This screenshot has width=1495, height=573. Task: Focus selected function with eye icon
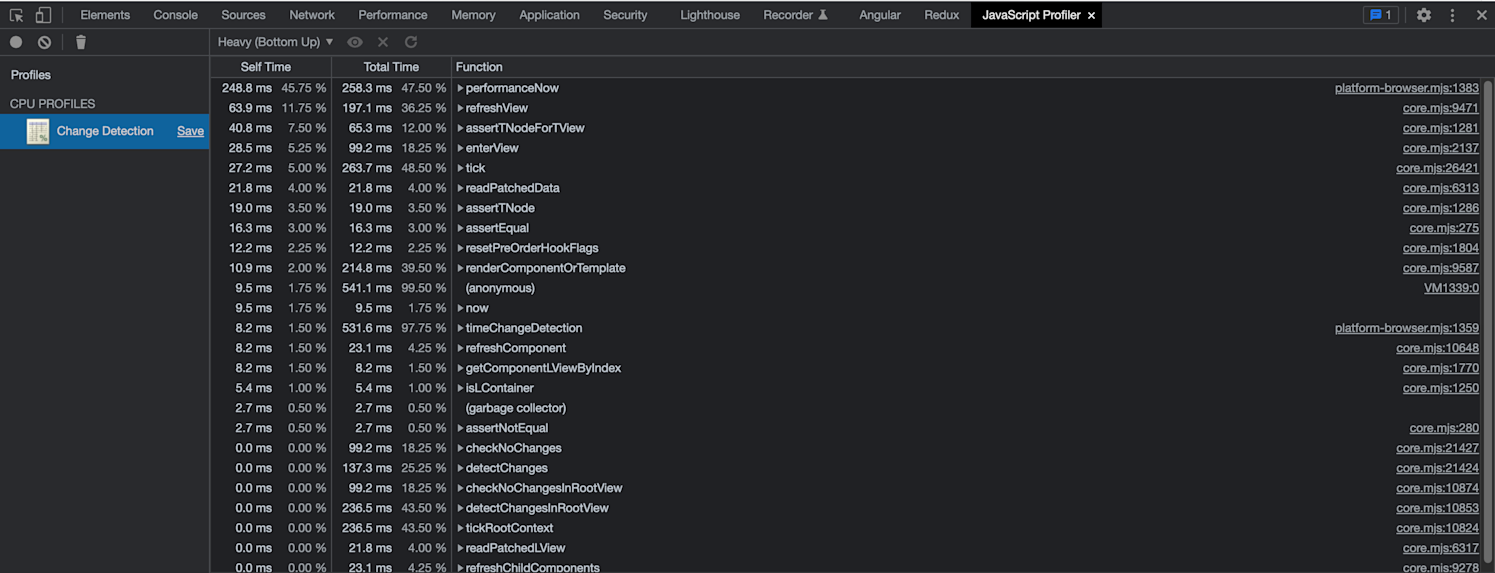pyautogui.click(x=354, y=42)
